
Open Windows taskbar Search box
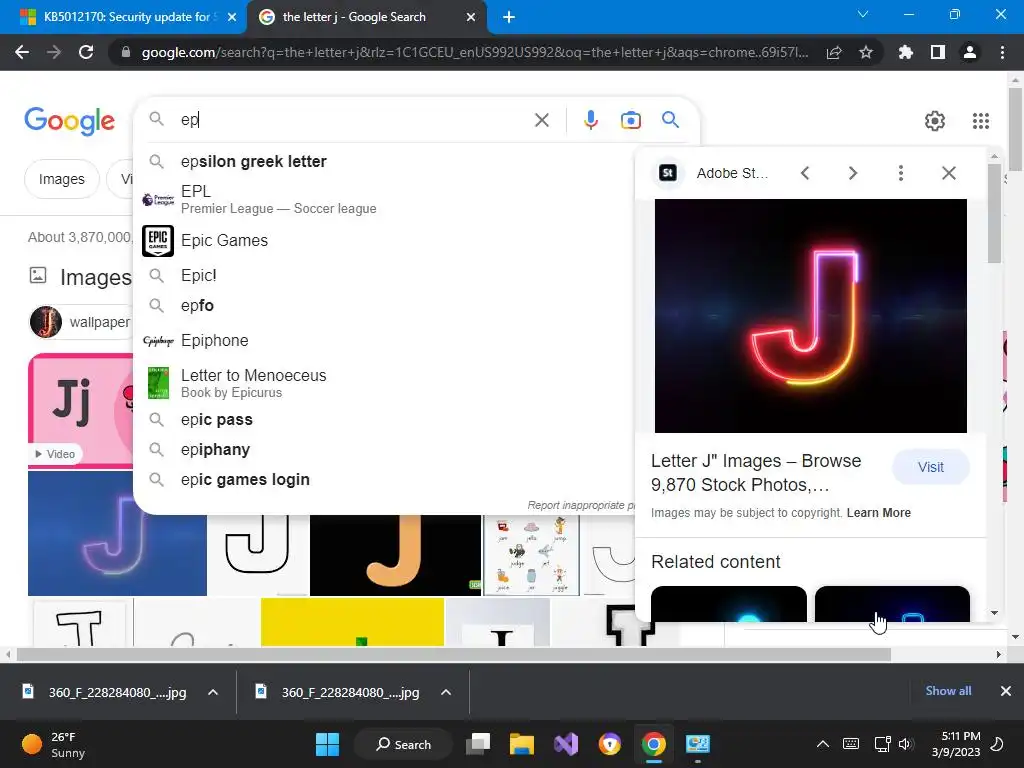[x=403, y=744]
